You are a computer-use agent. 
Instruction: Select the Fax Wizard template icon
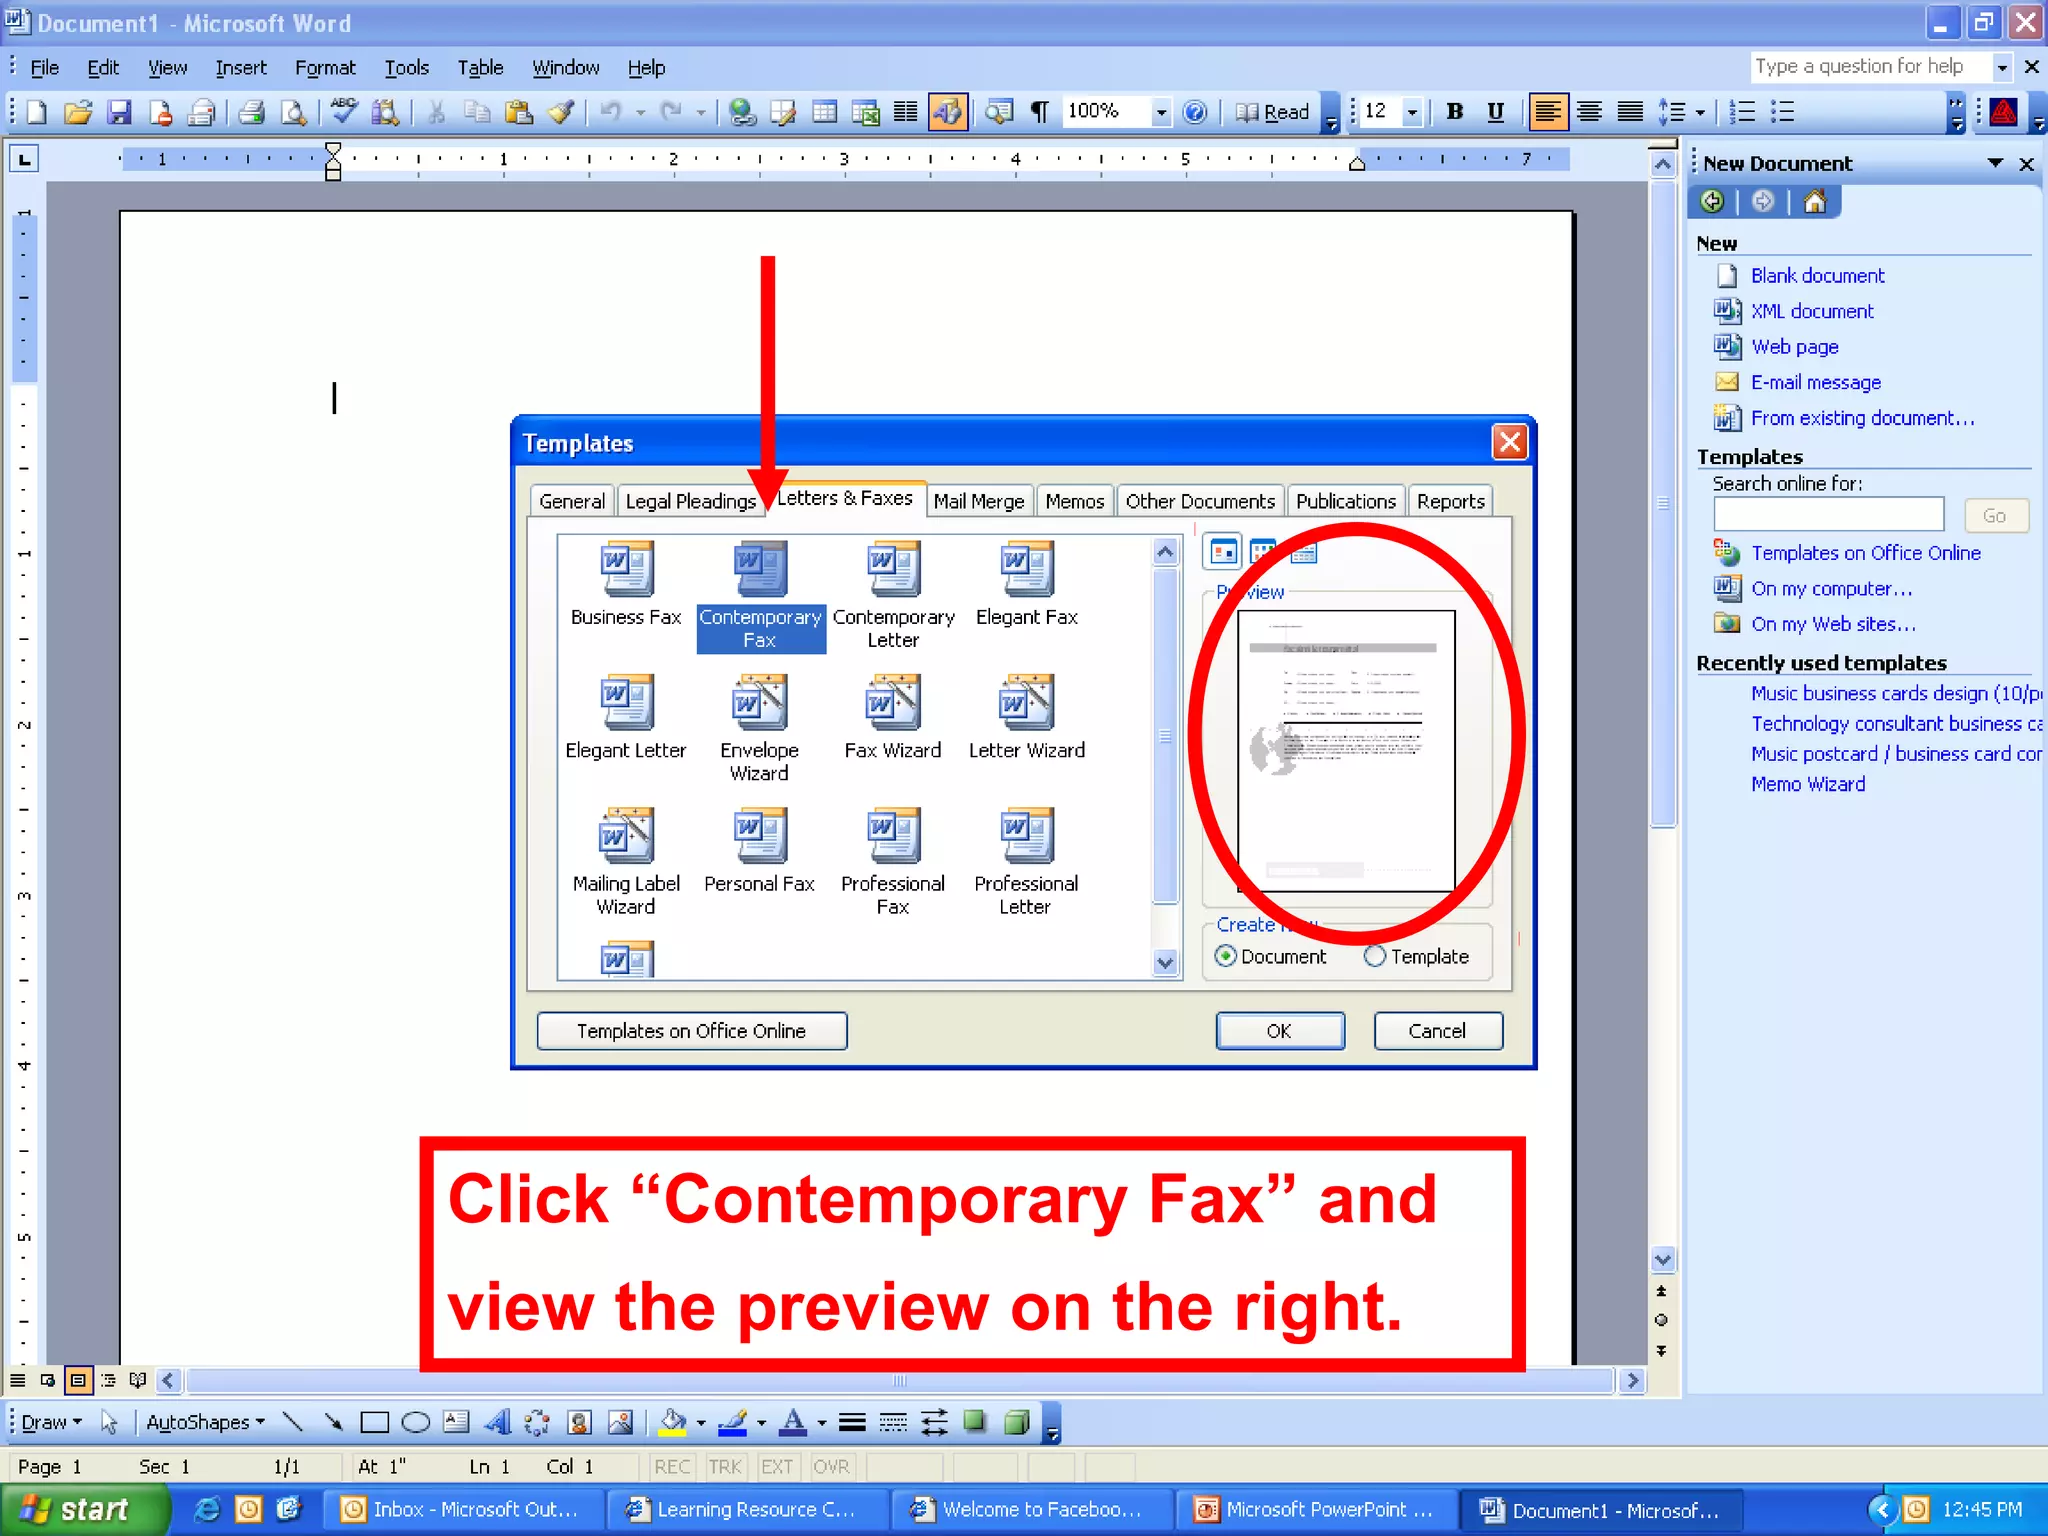(893, 717)
